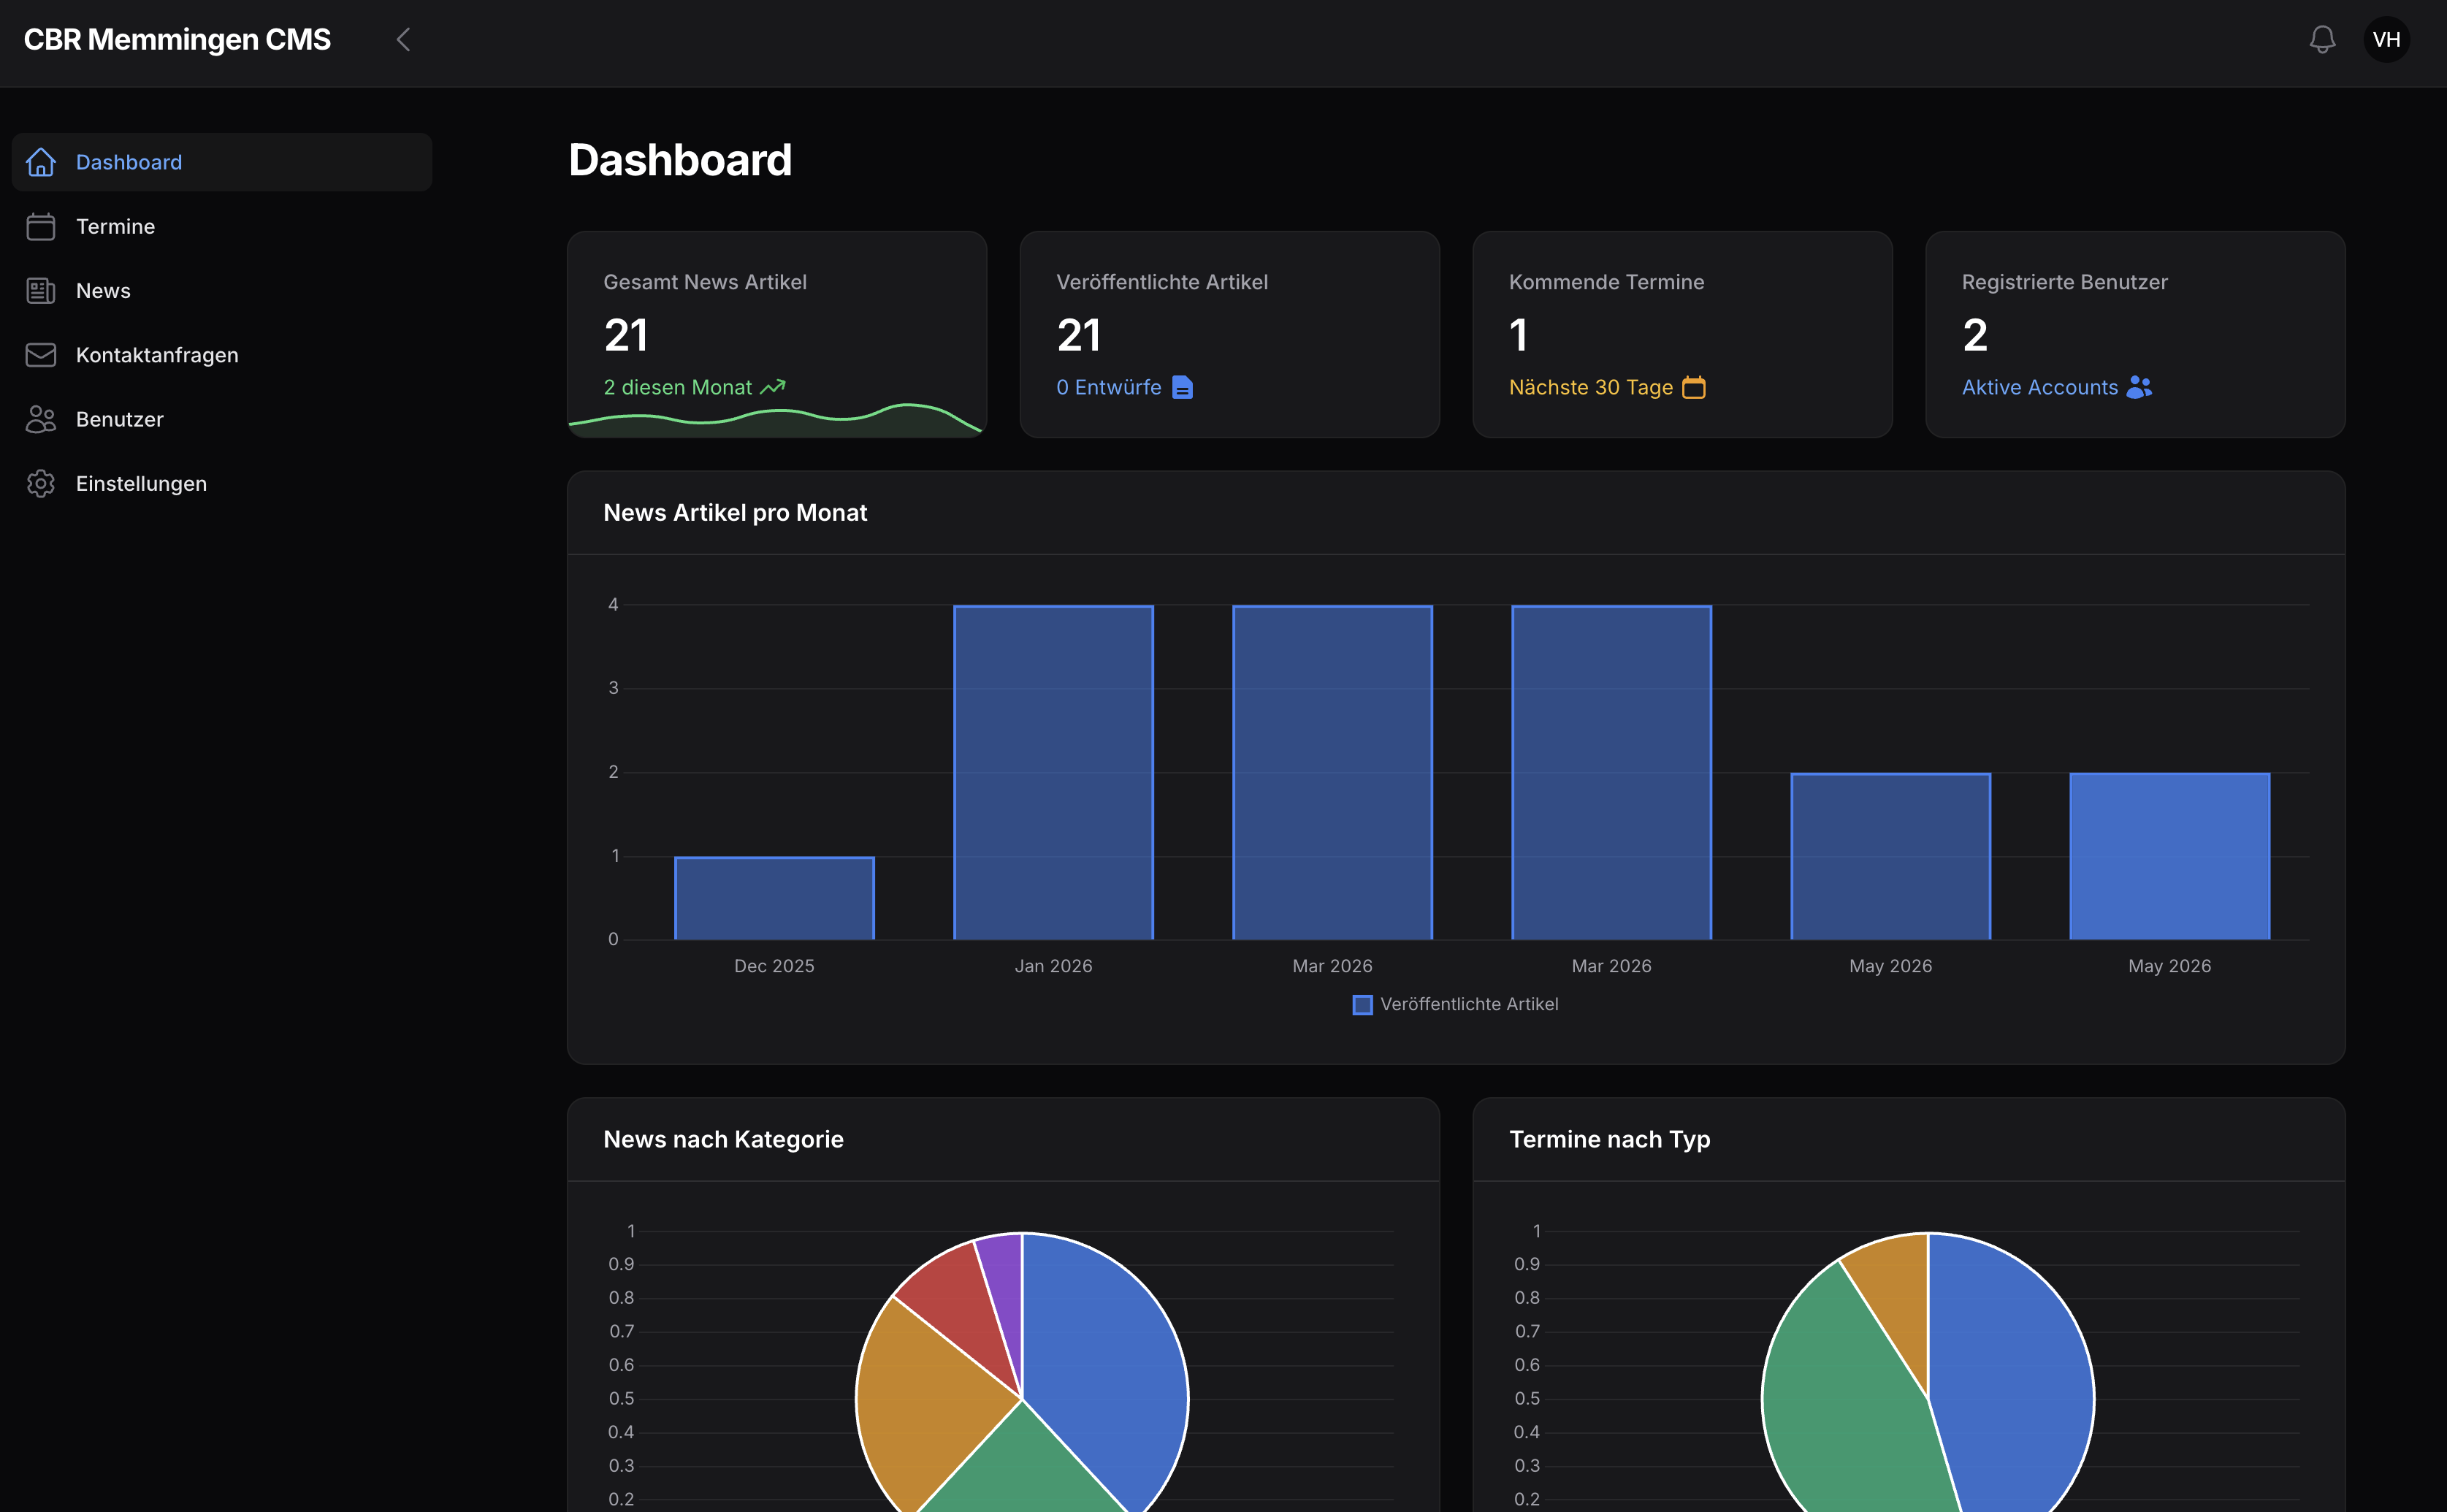
Task: Select the Veröffentlichte Artikel stat card
Action: pos(1230,334)
